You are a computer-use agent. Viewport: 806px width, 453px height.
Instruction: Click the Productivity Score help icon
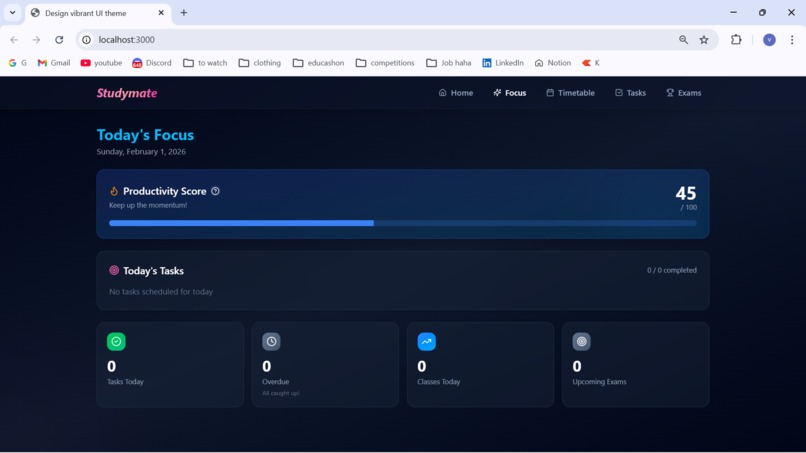click(215, 191)
